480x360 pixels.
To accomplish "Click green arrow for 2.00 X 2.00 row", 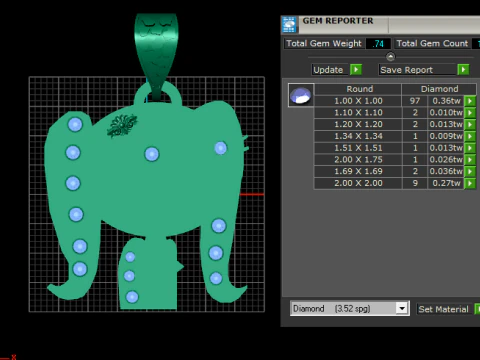I will (x=470, y=183).
